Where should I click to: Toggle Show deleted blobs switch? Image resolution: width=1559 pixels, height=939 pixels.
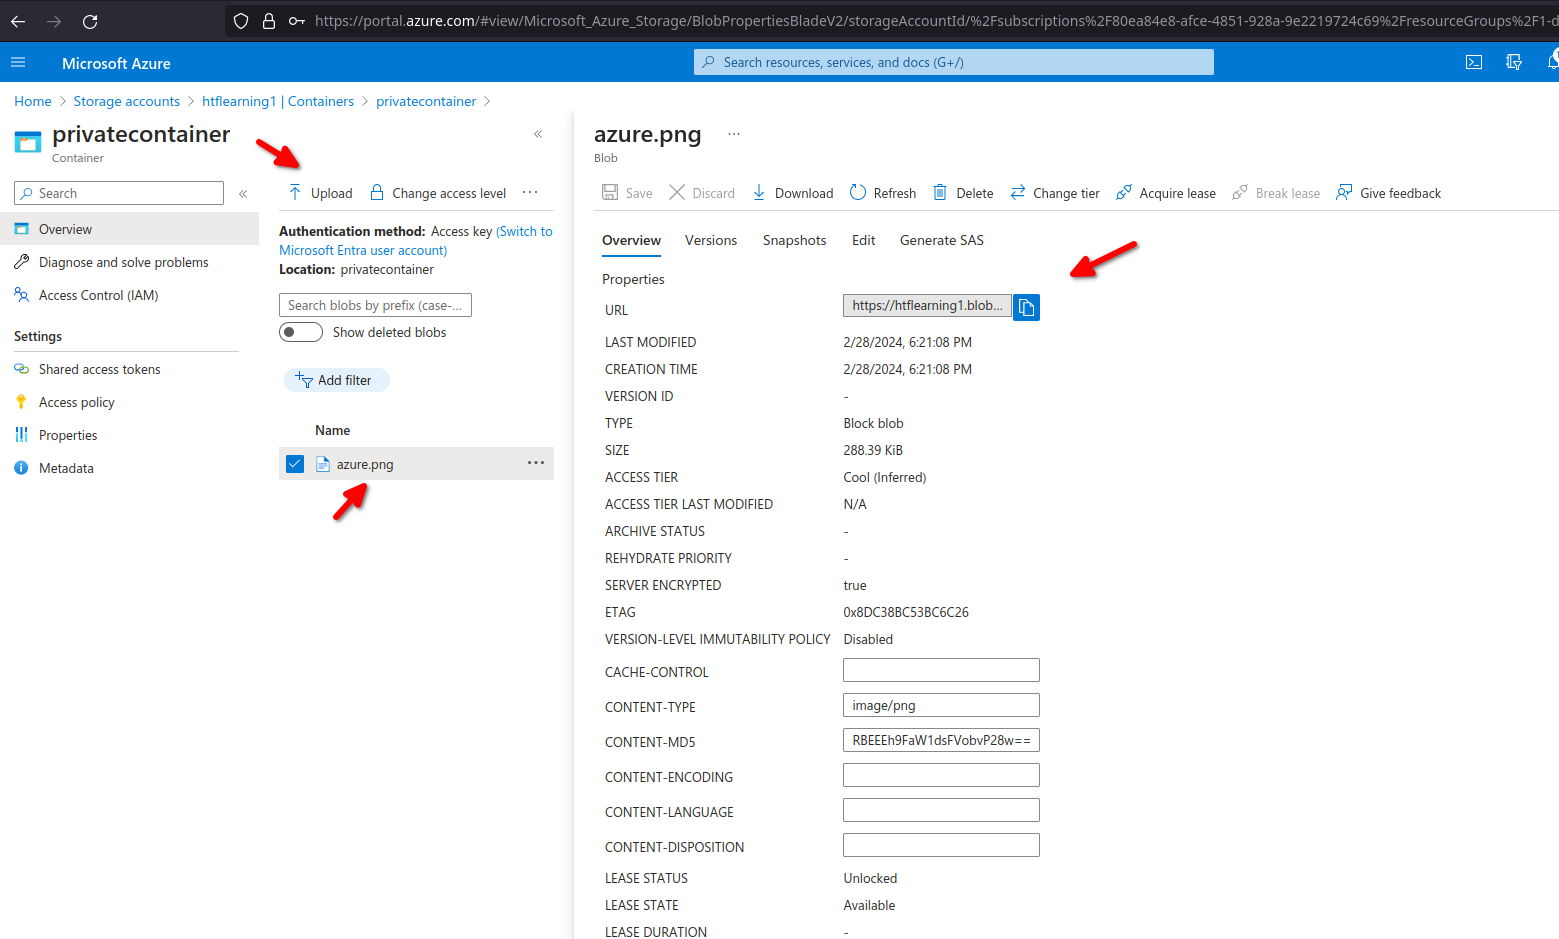pyautogui.click(x=301, y=332)
